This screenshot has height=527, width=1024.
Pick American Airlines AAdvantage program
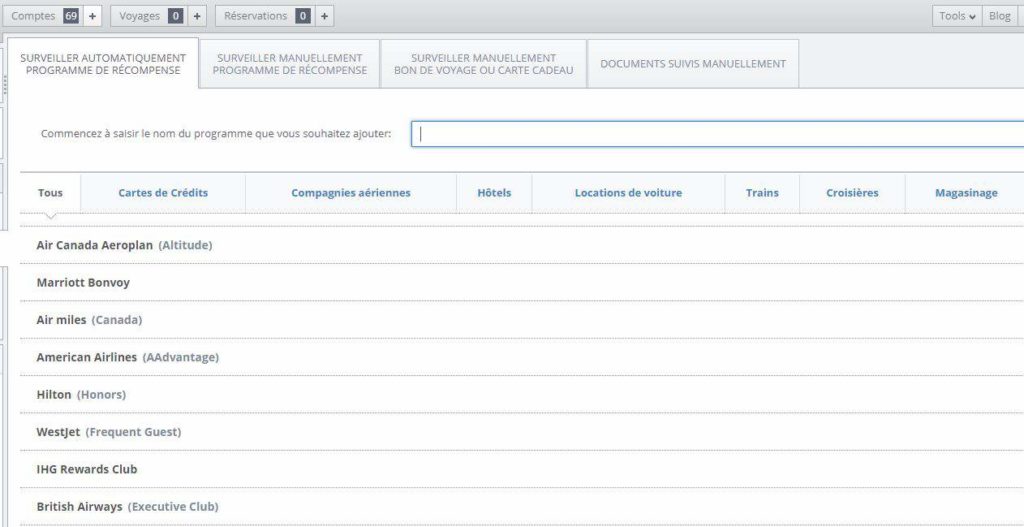pyautogui.click(x=127, y=357)
